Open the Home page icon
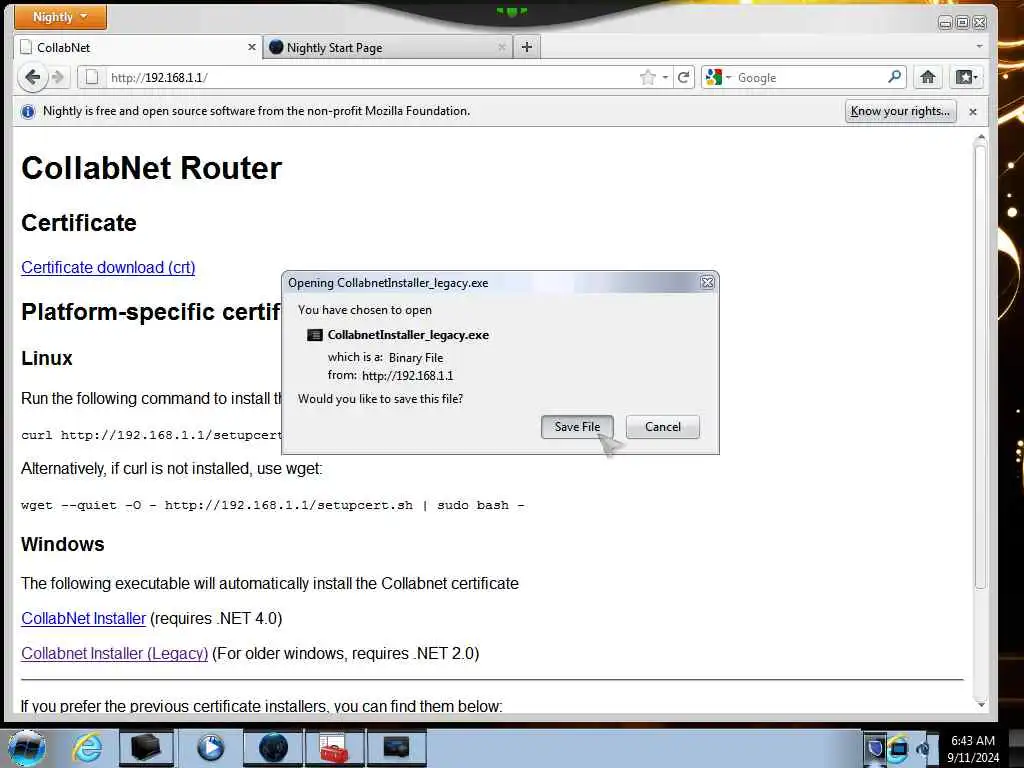 (927, 77)
